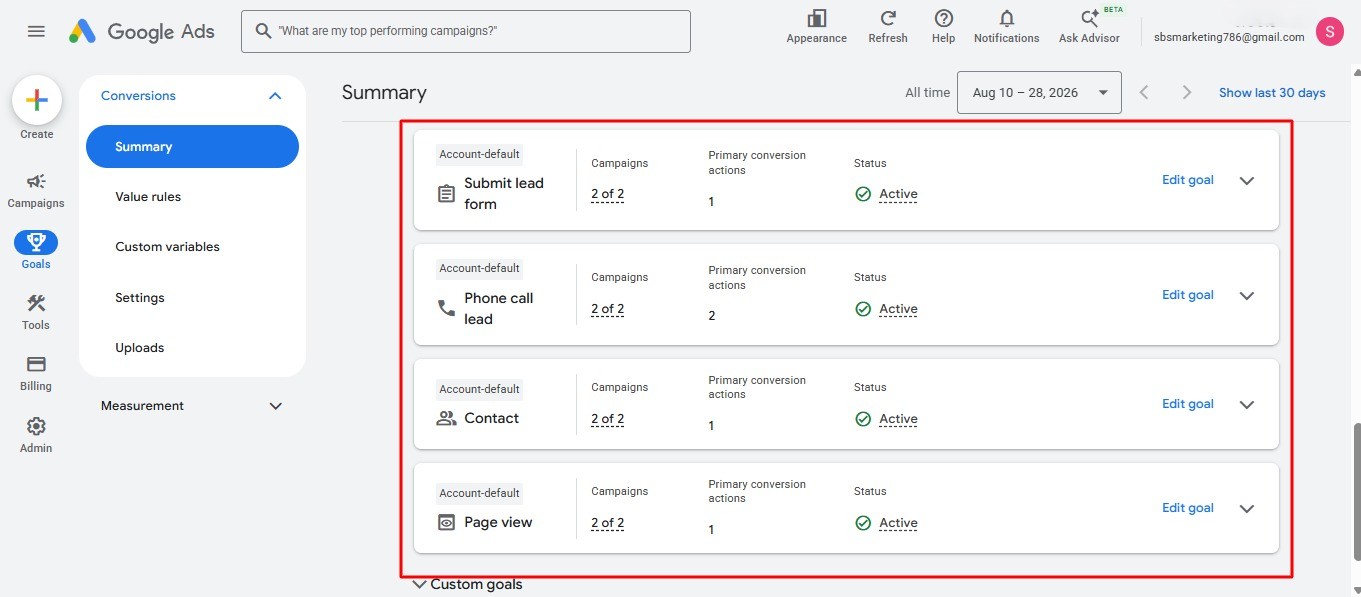
Task: Click the Summary page heading
Action: pyautogui.click(x=384, y=92)
